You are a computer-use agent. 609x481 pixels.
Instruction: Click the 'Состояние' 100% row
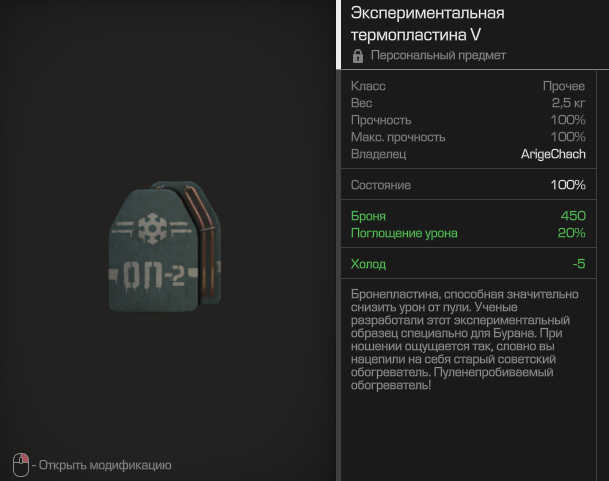[x=468, y=185]
